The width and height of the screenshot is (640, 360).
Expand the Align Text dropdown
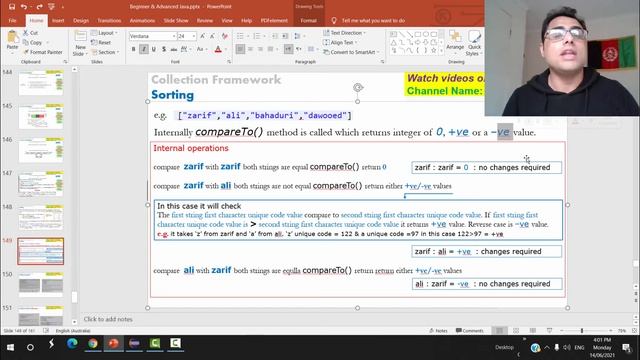click(340, 42)
